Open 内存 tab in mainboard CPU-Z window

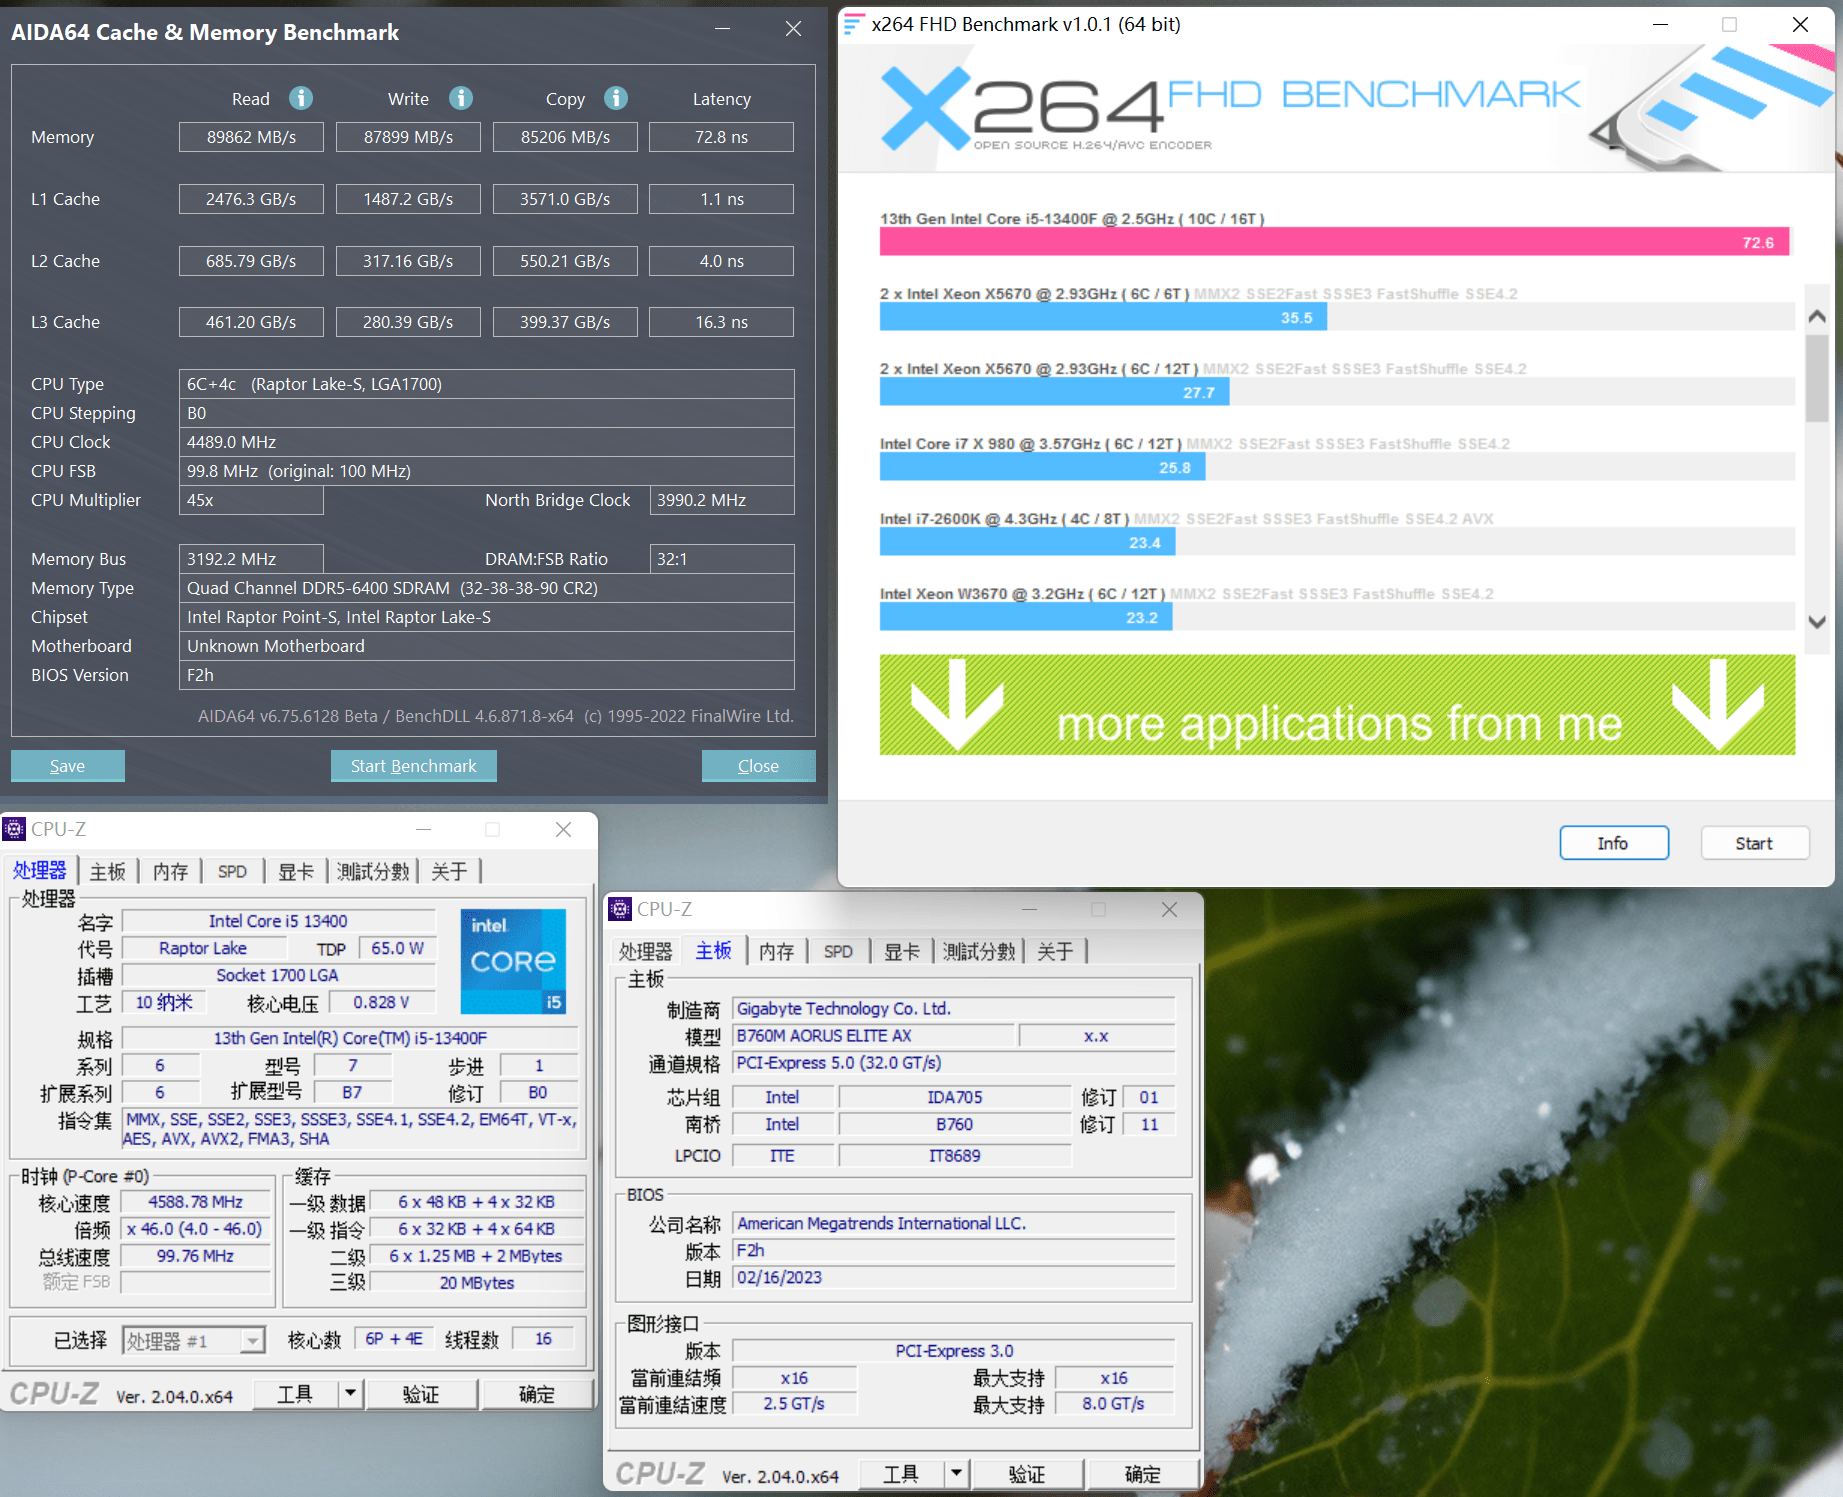tap(776, 951)
